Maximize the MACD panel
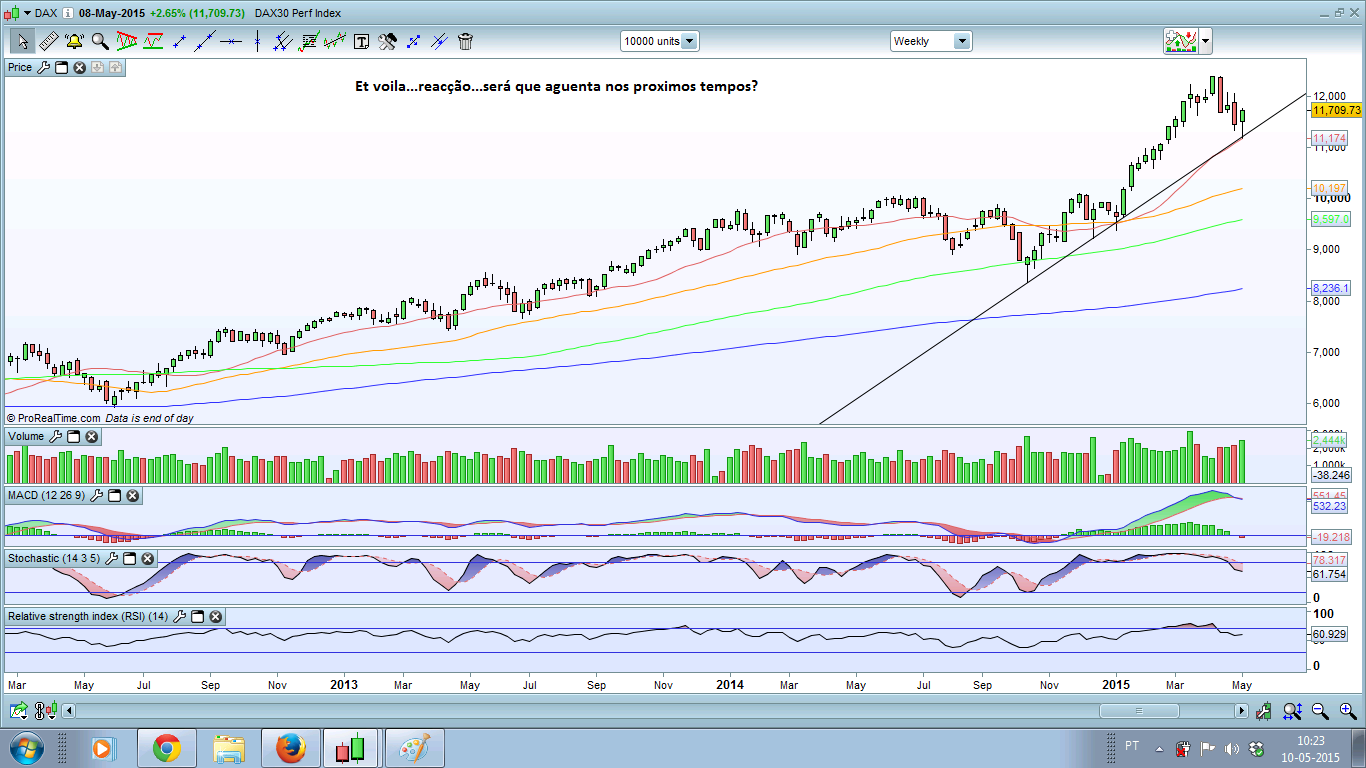 pyautogui.click(x=114, y=495)
